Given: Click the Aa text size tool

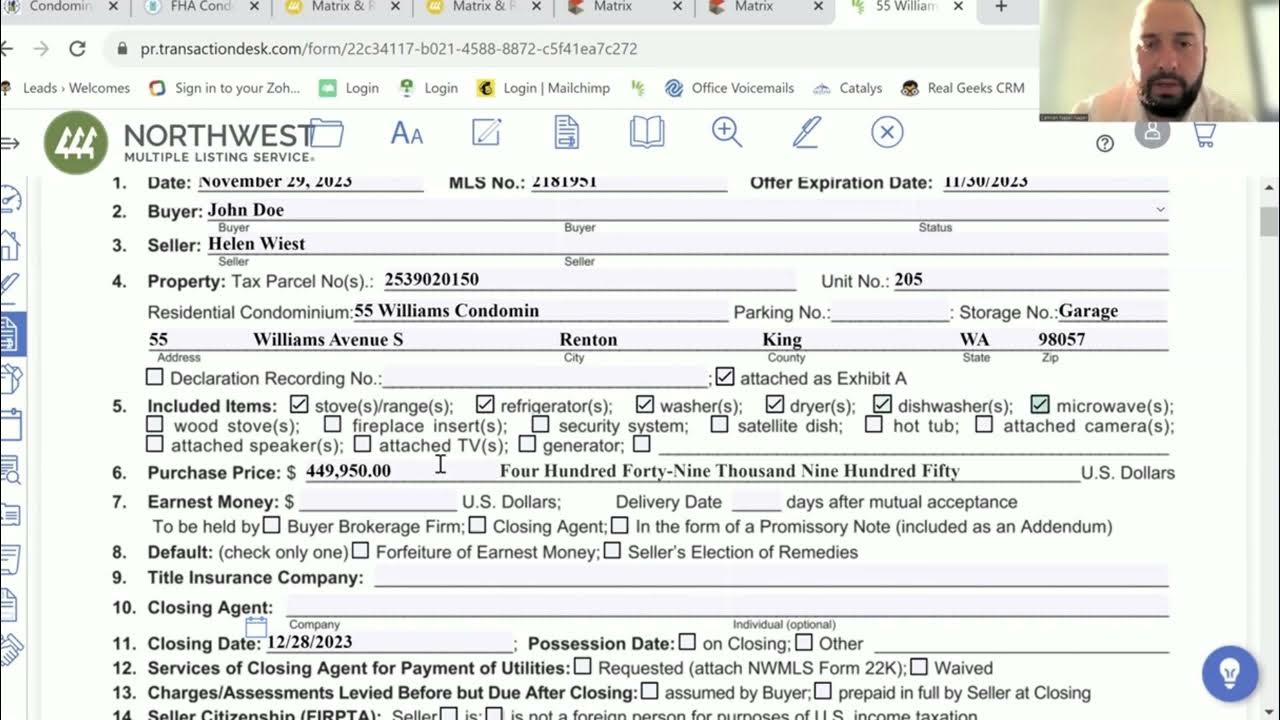Looking at the screenshot, I should point(406,132).
